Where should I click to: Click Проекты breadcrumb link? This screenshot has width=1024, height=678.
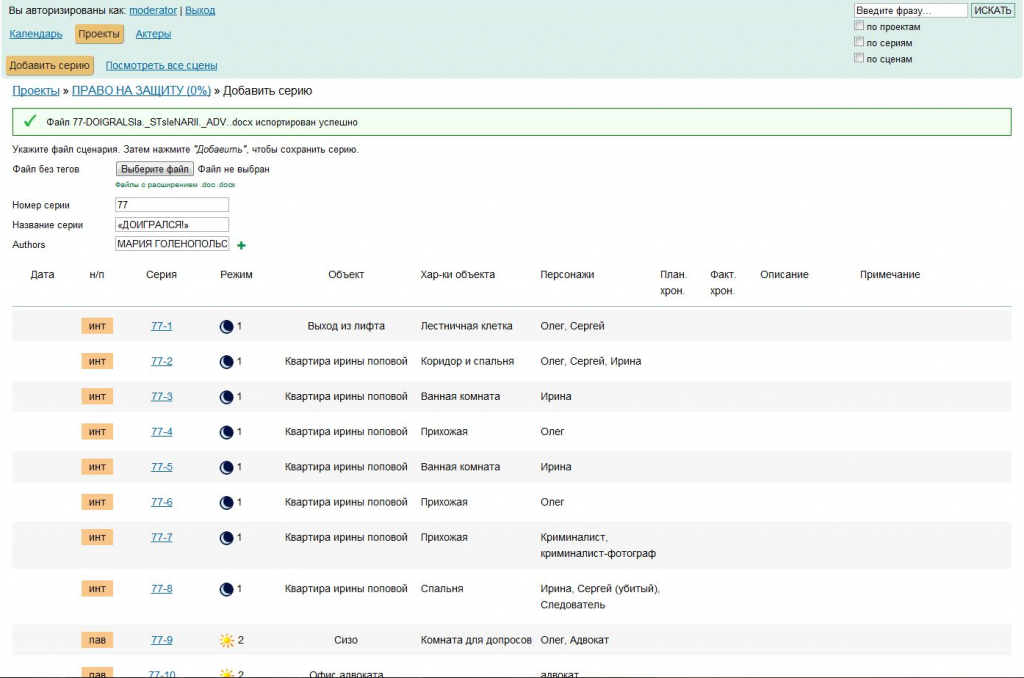coord(36,91)
